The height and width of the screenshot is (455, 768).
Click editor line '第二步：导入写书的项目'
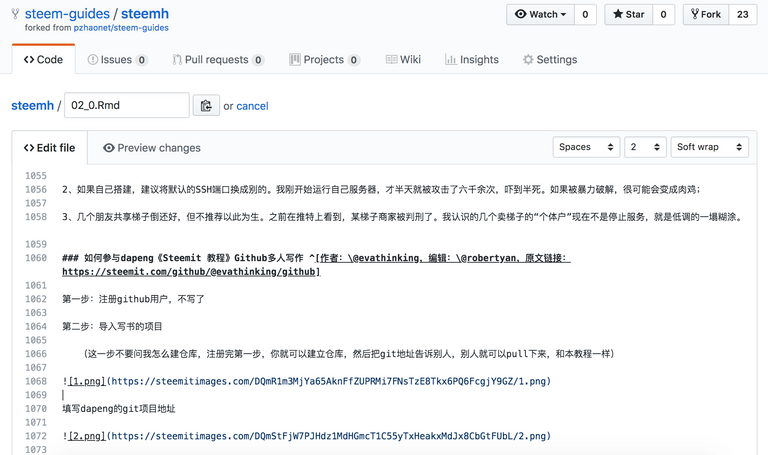[x=112, y=327]
